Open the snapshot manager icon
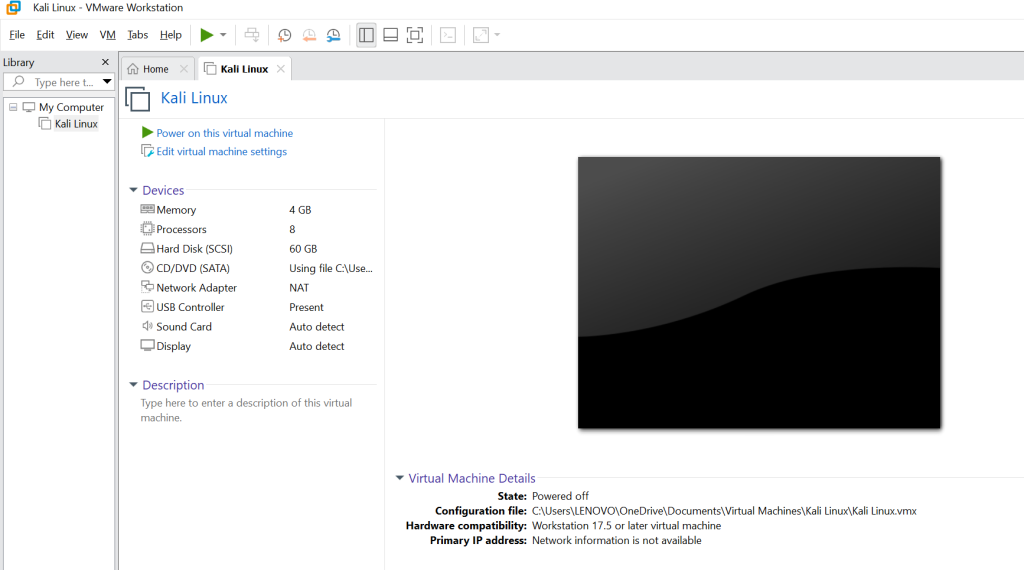Screen dimensions: 1024x570 [x=333, y=35]
